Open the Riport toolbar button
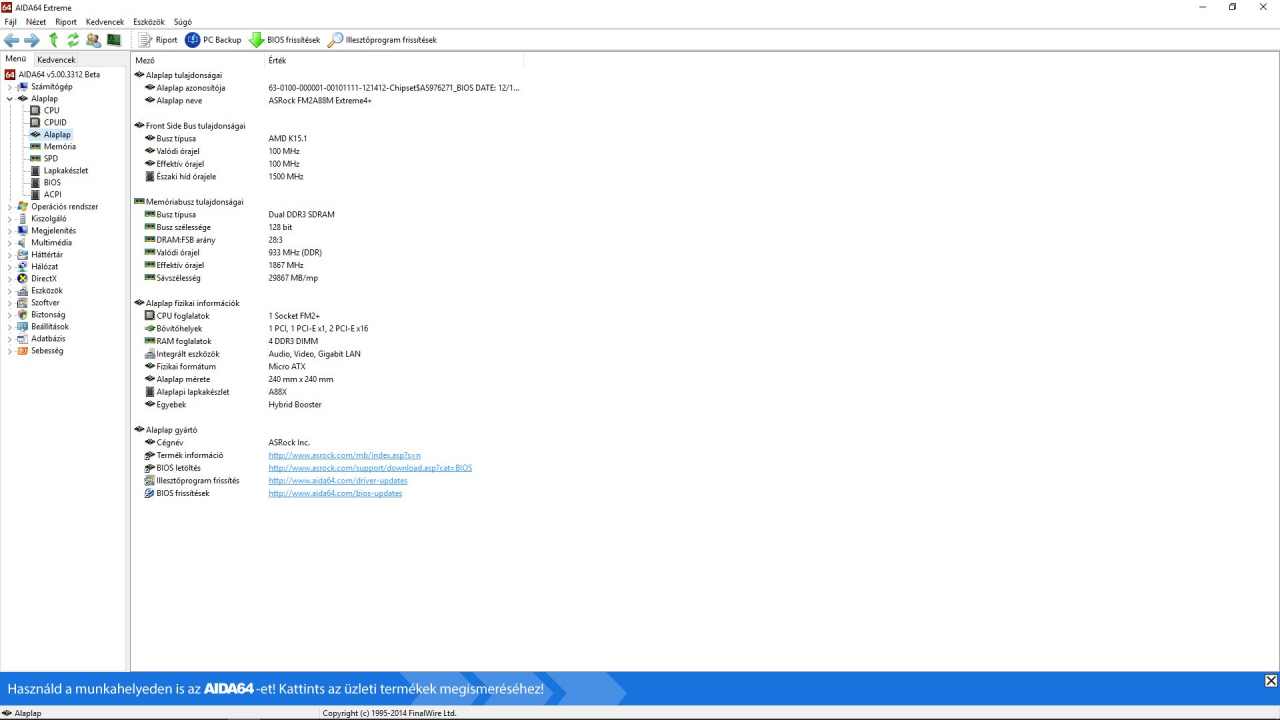1280x720 pixels. pyautogui.click(x=158, y=40)
